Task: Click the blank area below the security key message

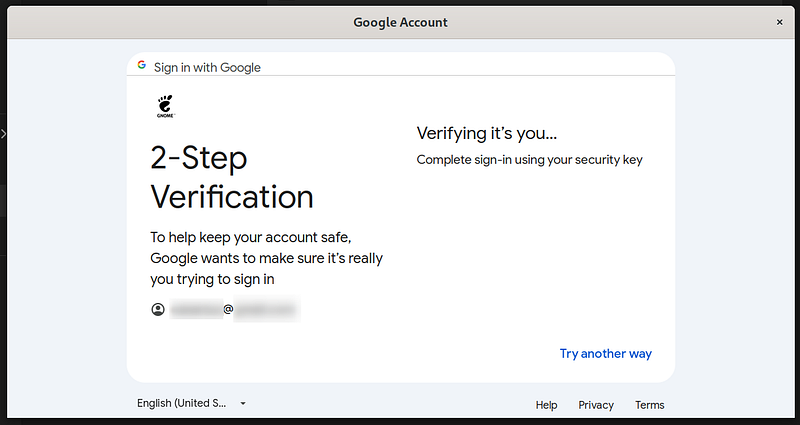Action: [533, 255]
